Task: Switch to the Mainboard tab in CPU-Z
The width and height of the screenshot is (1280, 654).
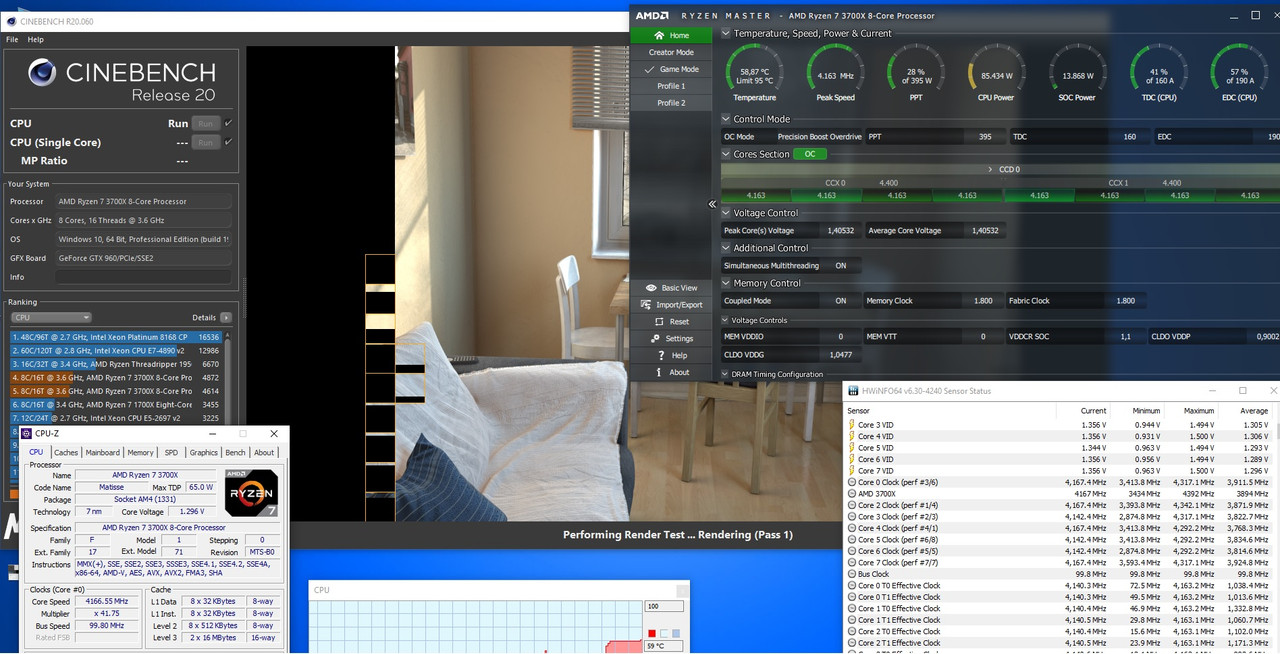Action: coord(103,452)
